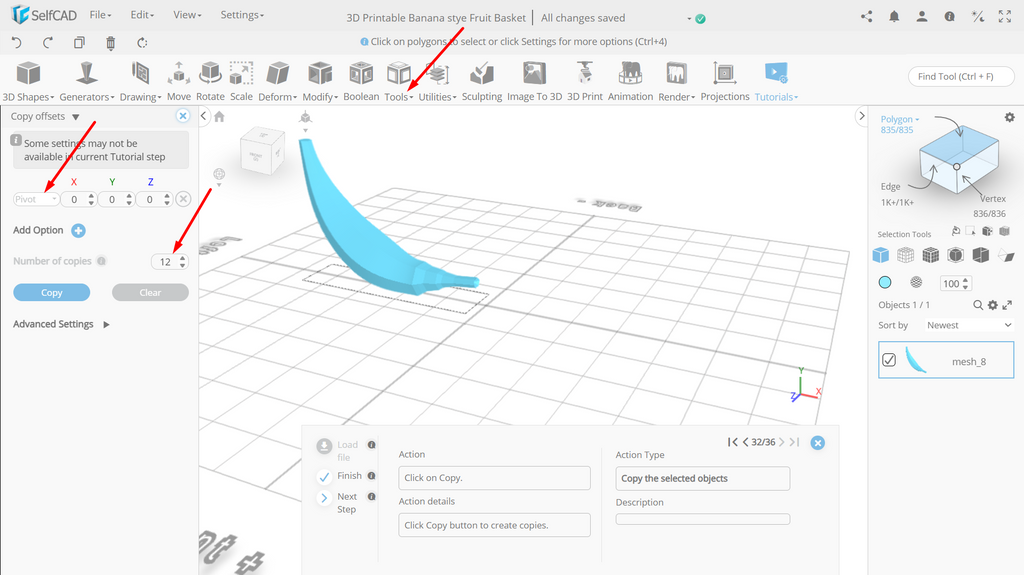Search objects with magnifier icon
This screenshot has width=1024, height=575.
[978, 305]
